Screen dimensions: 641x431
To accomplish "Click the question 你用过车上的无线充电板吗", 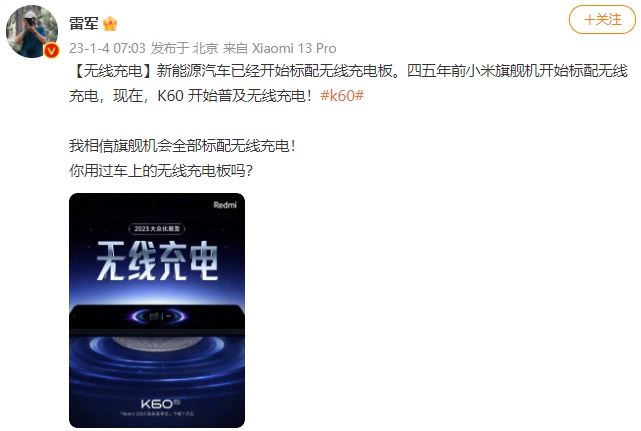I will point(161,171).
